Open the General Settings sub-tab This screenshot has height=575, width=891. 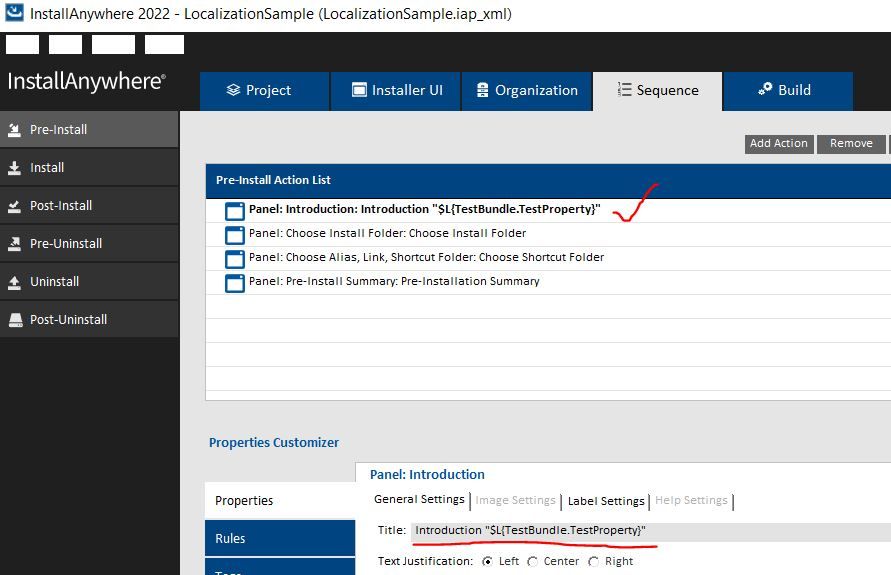(x=419, y=499)
